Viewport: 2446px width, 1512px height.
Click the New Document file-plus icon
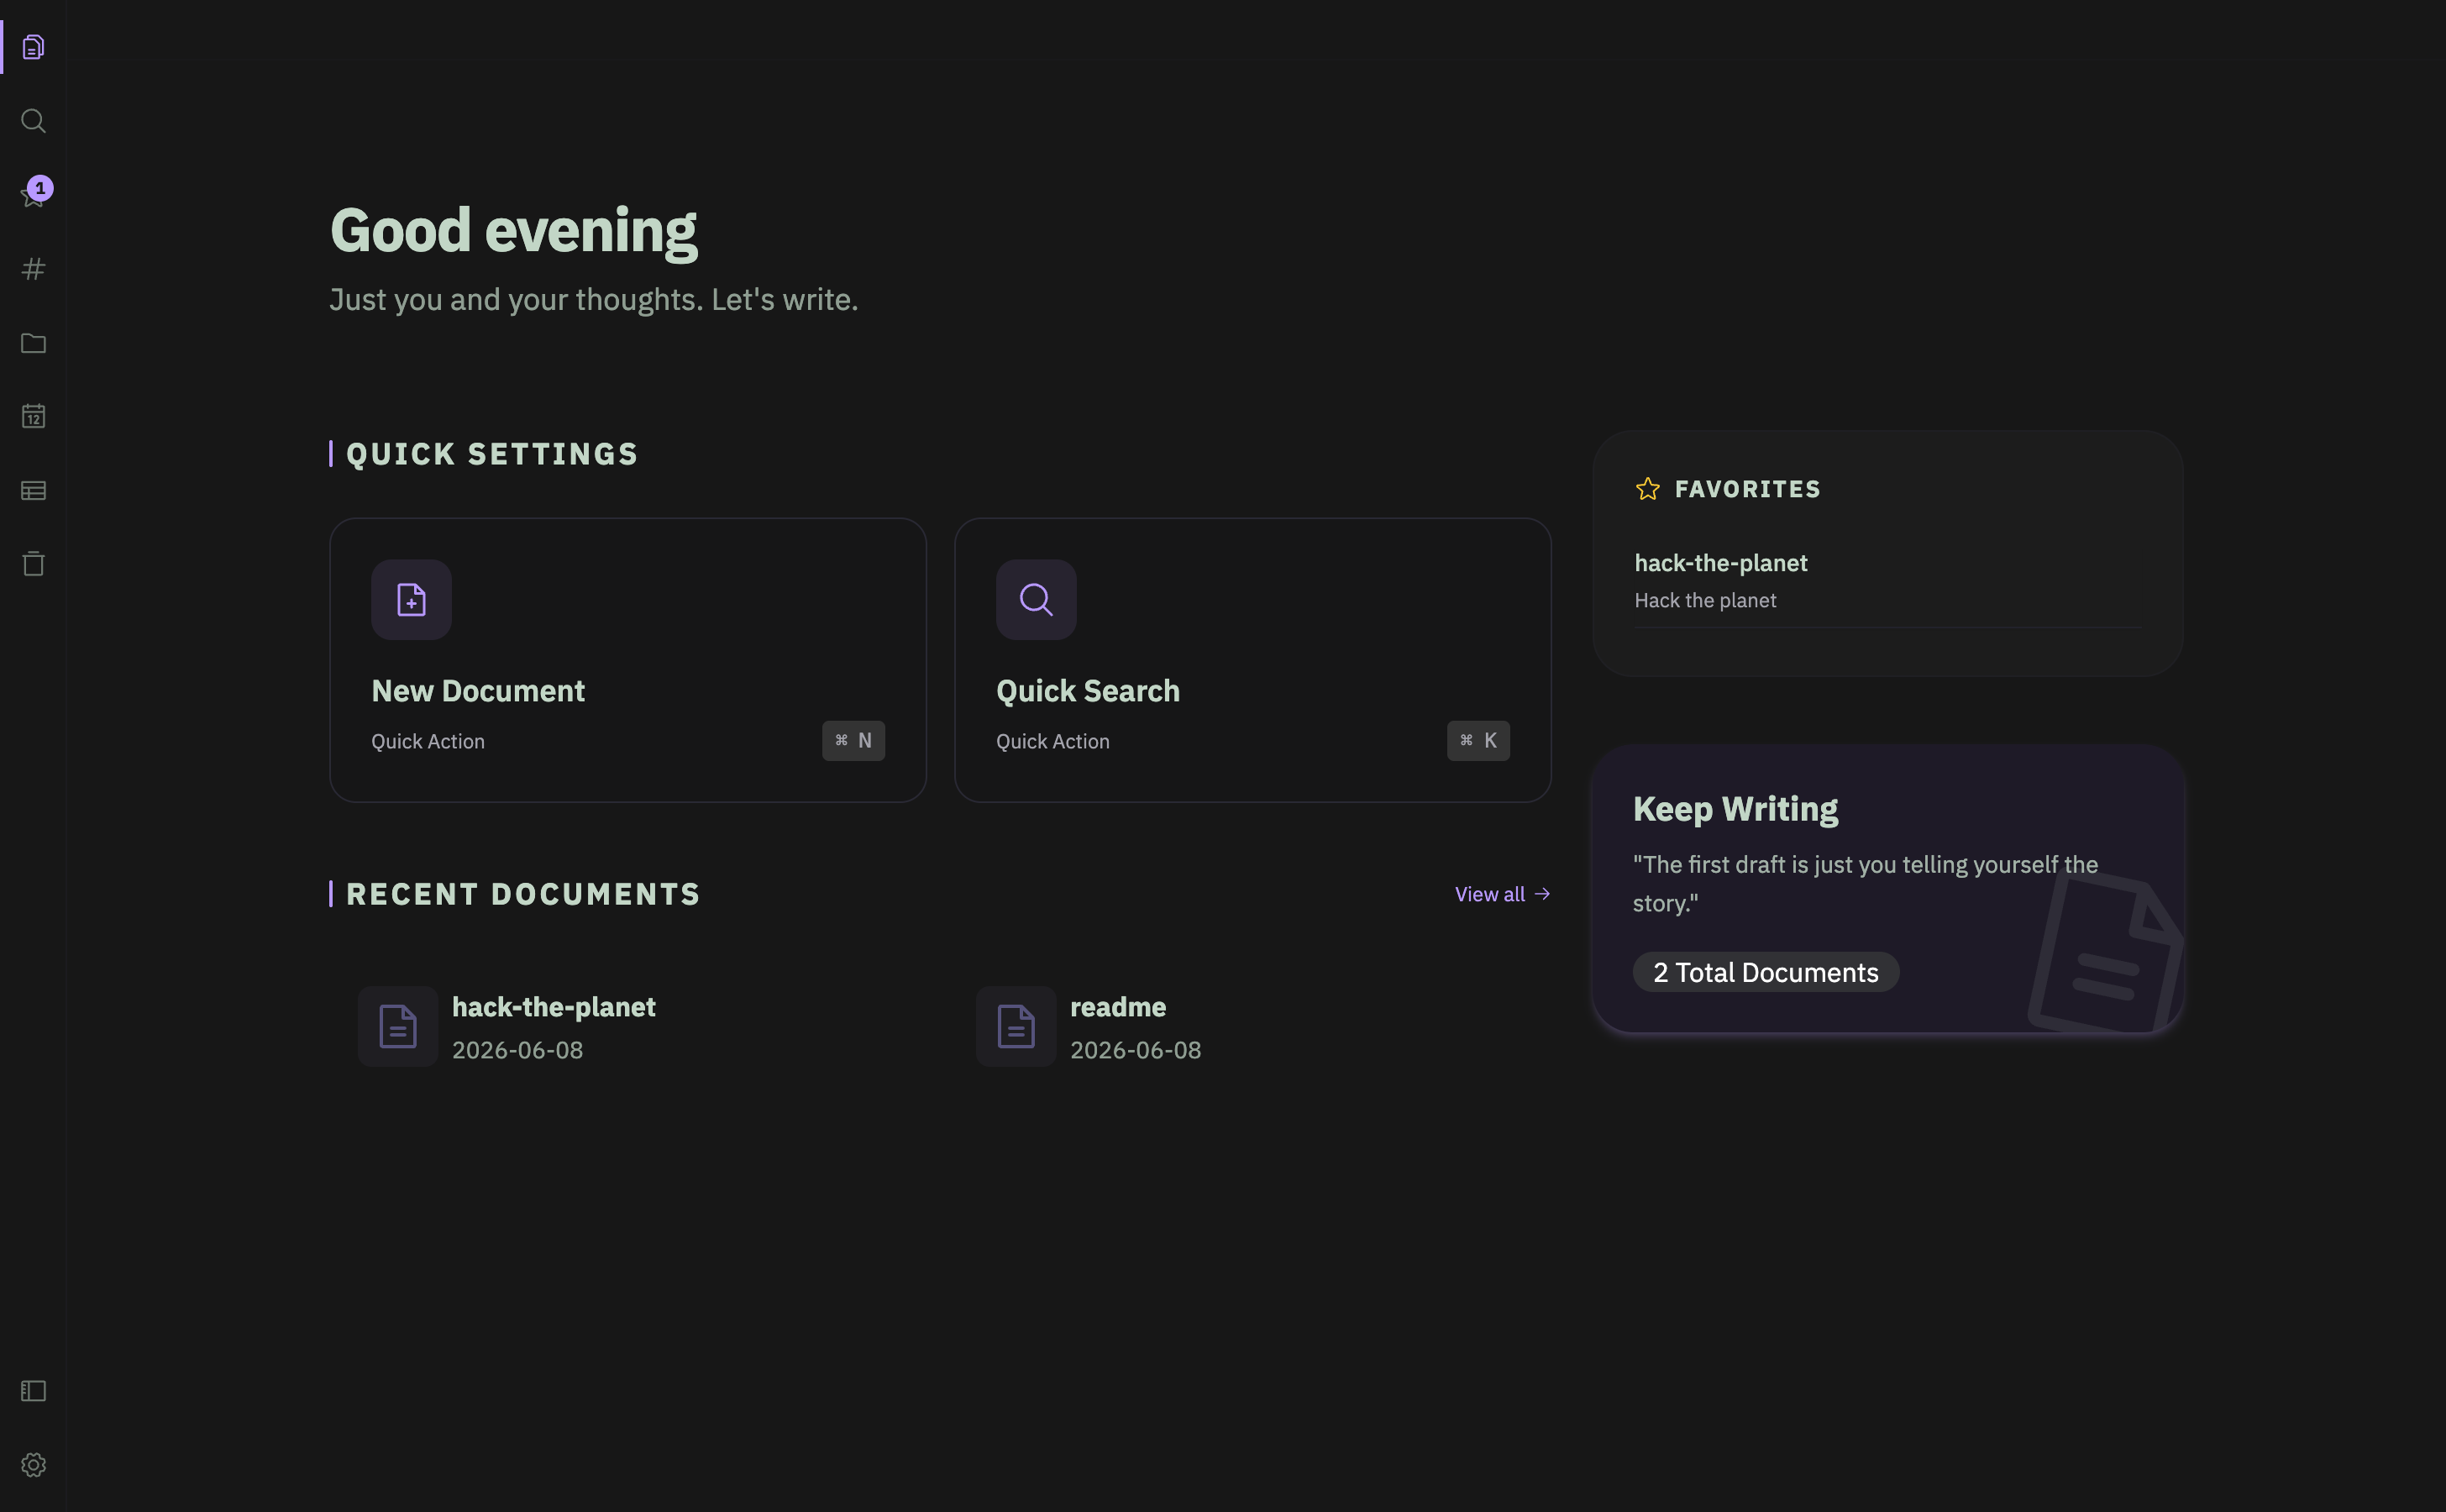point(411,599)
